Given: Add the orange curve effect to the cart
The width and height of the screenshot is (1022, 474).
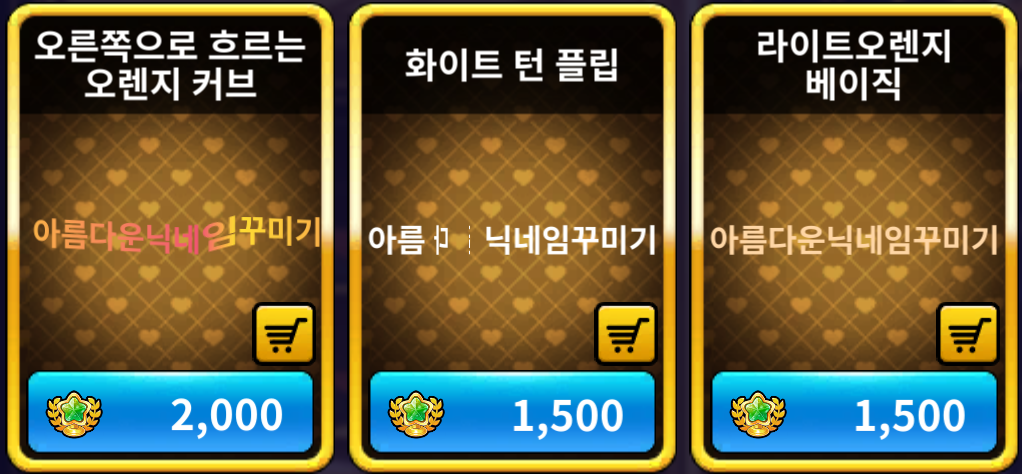Looking at the screenshot, I should point(284,334).
